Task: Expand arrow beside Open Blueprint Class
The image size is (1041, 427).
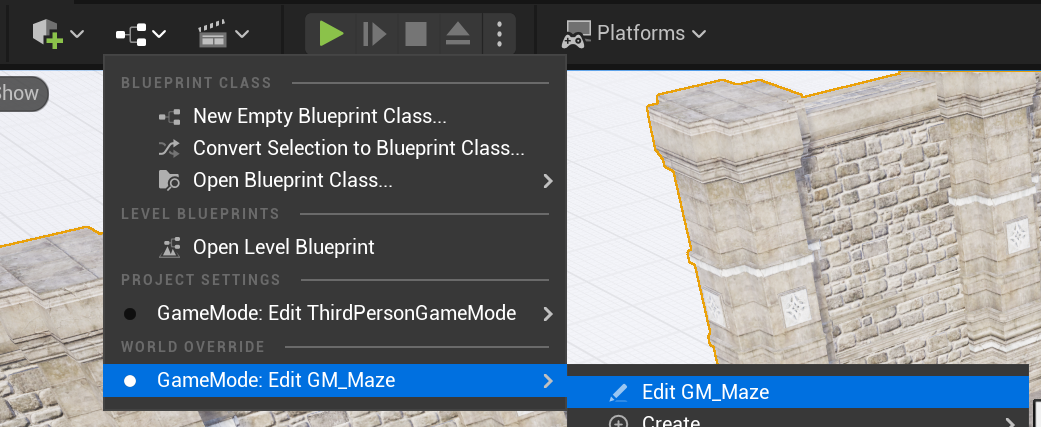Action: click(548, 181)
